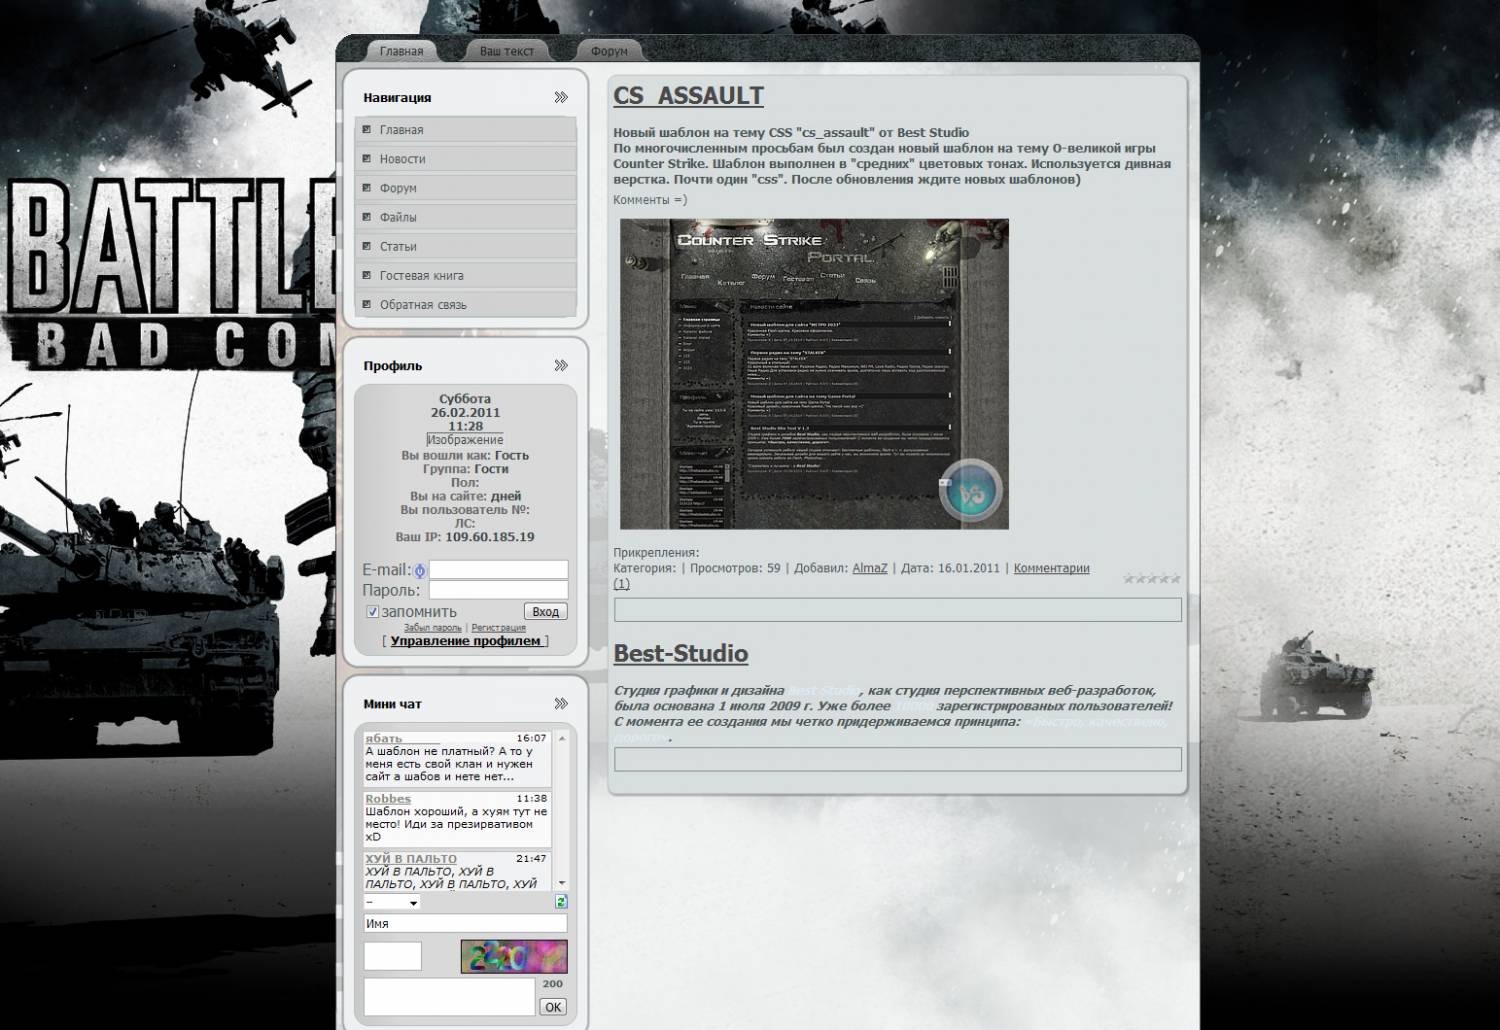Focus the captcha code input box

click(x=392, y=956)
